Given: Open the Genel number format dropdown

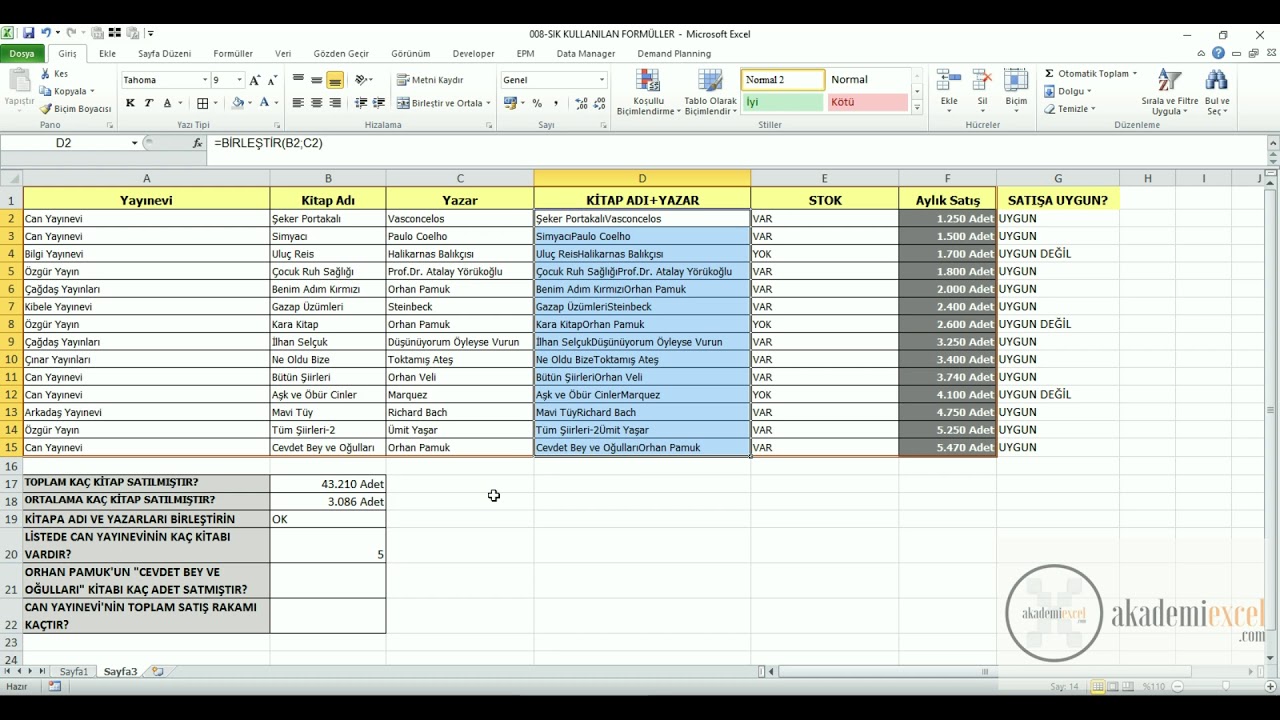Looking at the screenshot, I should [x=602, y=80].
